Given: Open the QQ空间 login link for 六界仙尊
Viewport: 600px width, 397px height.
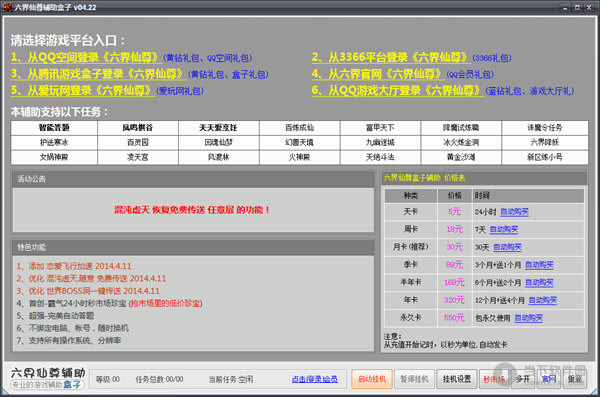Looking at the screenshot, I should (85, 57).
